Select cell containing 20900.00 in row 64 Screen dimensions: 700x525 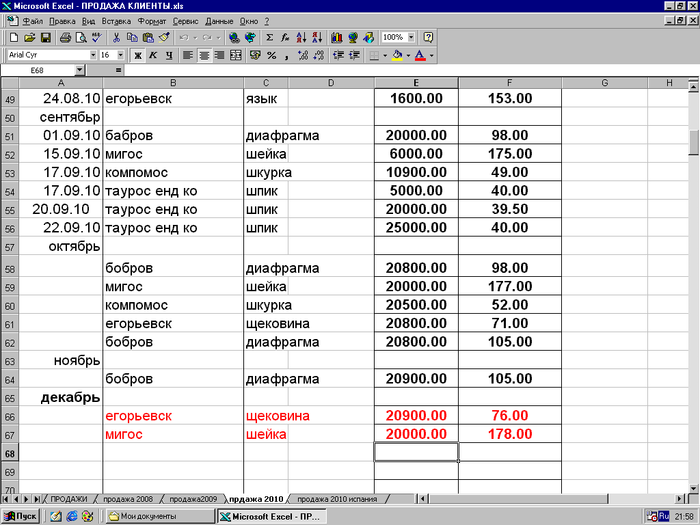click(x=416, y=380)
